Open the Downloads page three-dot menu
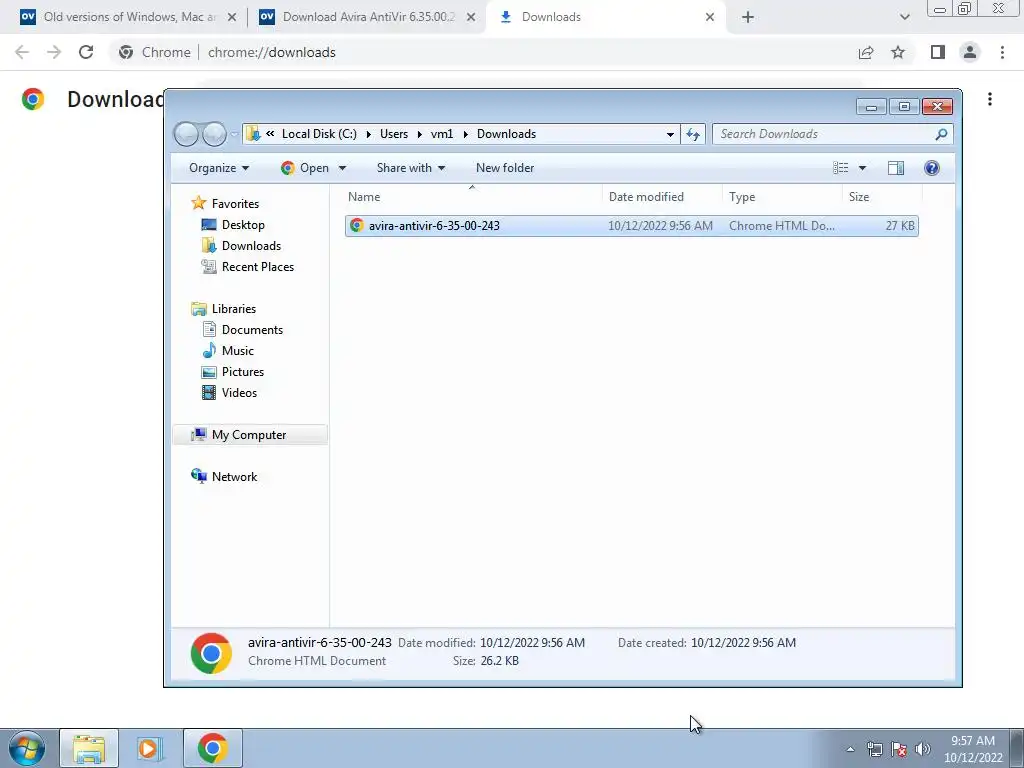The image size is (1024, 768). [990, 99]
